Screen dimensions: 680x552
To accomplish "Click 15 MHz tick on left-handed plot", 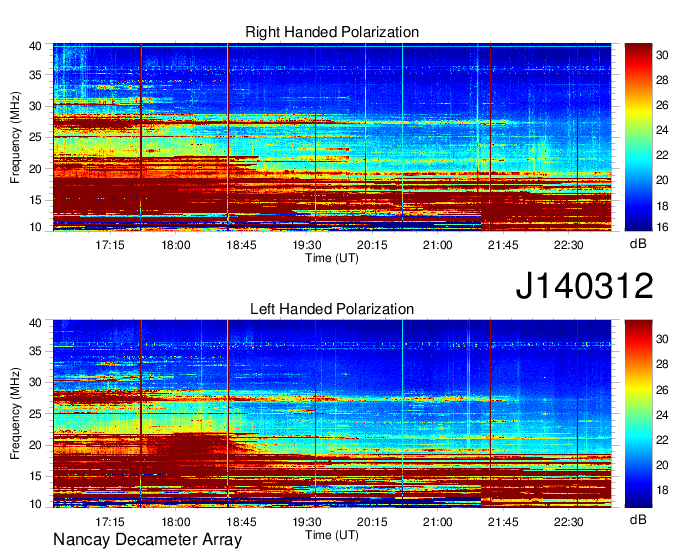I will pos(35,476).
